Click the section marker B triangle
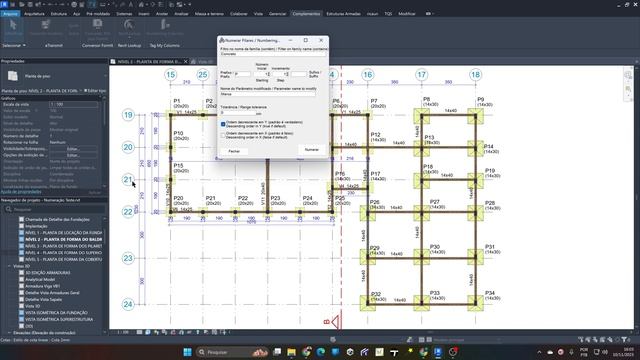640x360 pixels. click(336, 322)
